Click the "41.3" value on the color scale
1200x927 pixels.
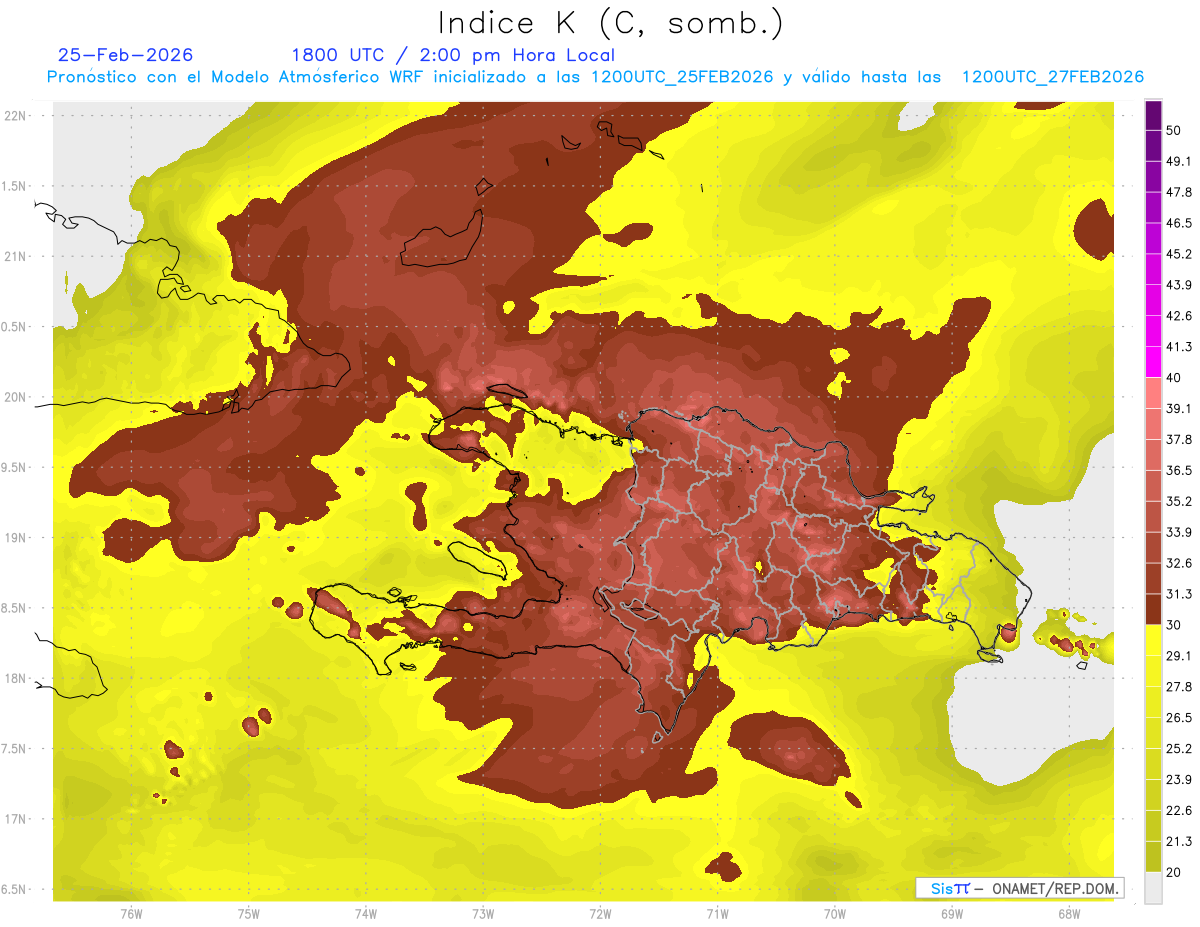tap(1179, 346)
